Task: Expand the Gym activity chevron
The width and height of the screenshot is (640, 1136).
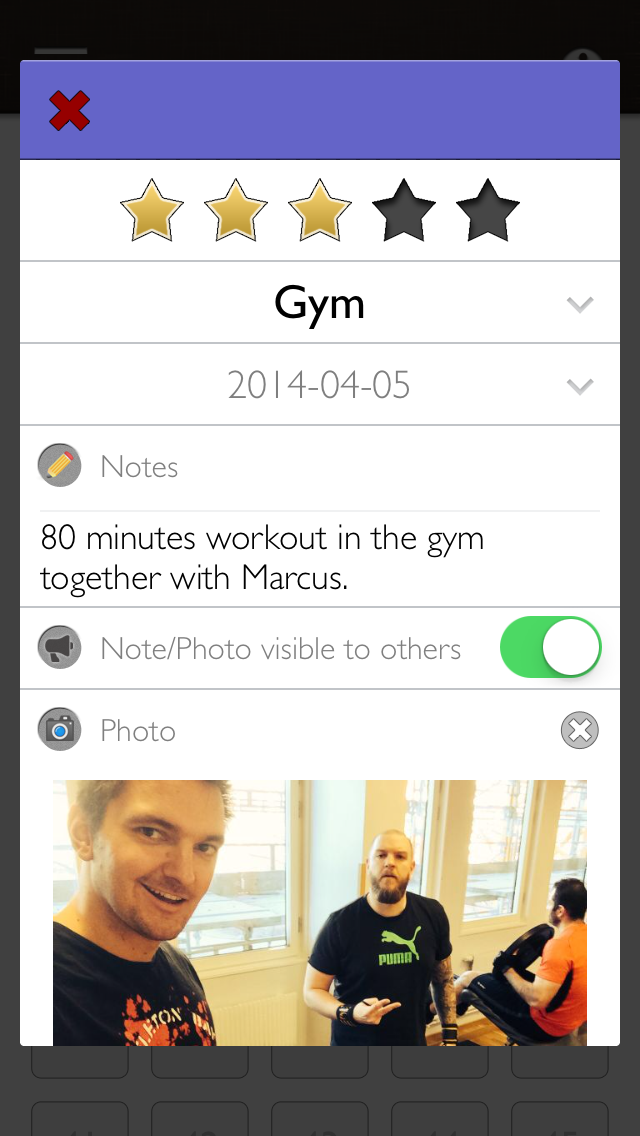Action: click(581, 304)
